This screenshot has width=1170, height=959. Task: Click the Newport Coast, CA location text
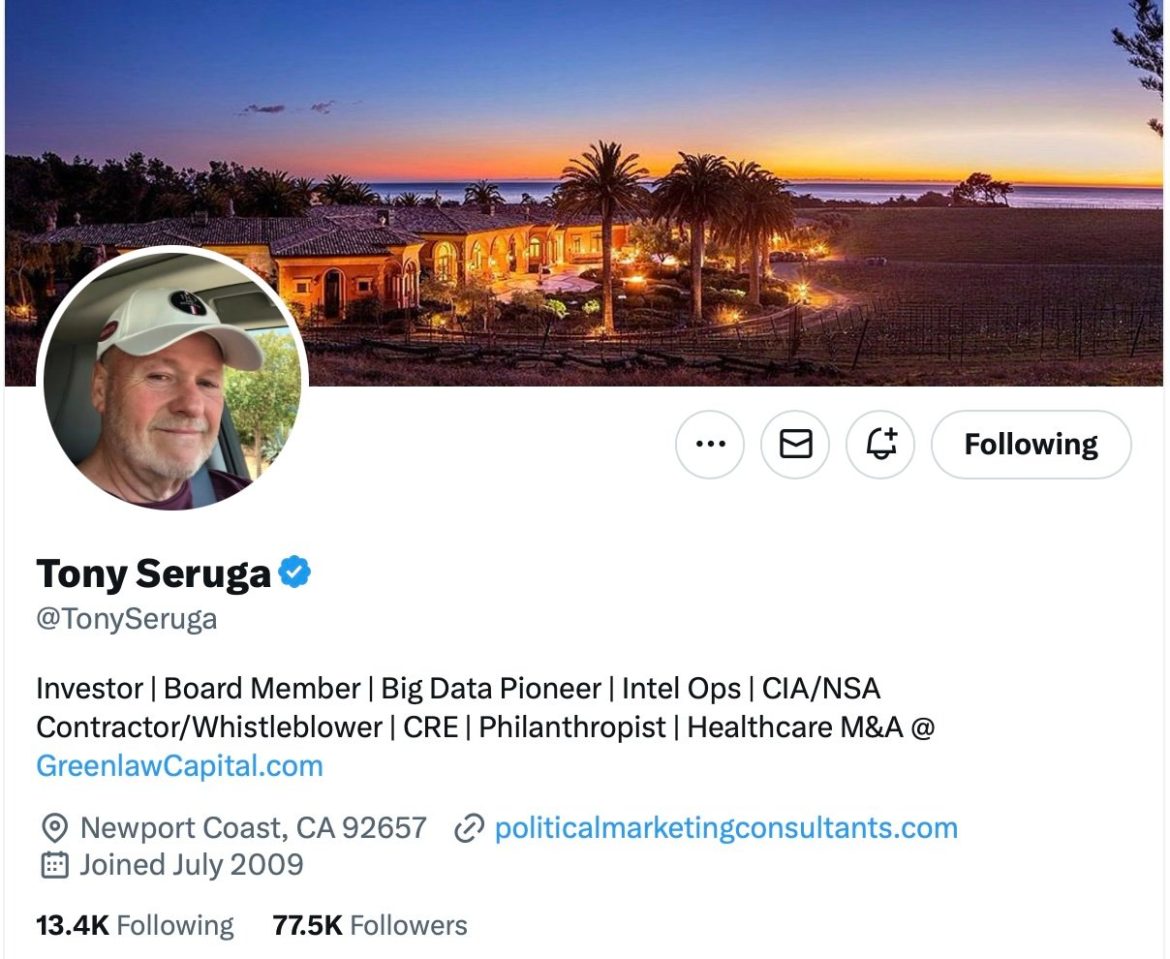click(x=253, y=828)
